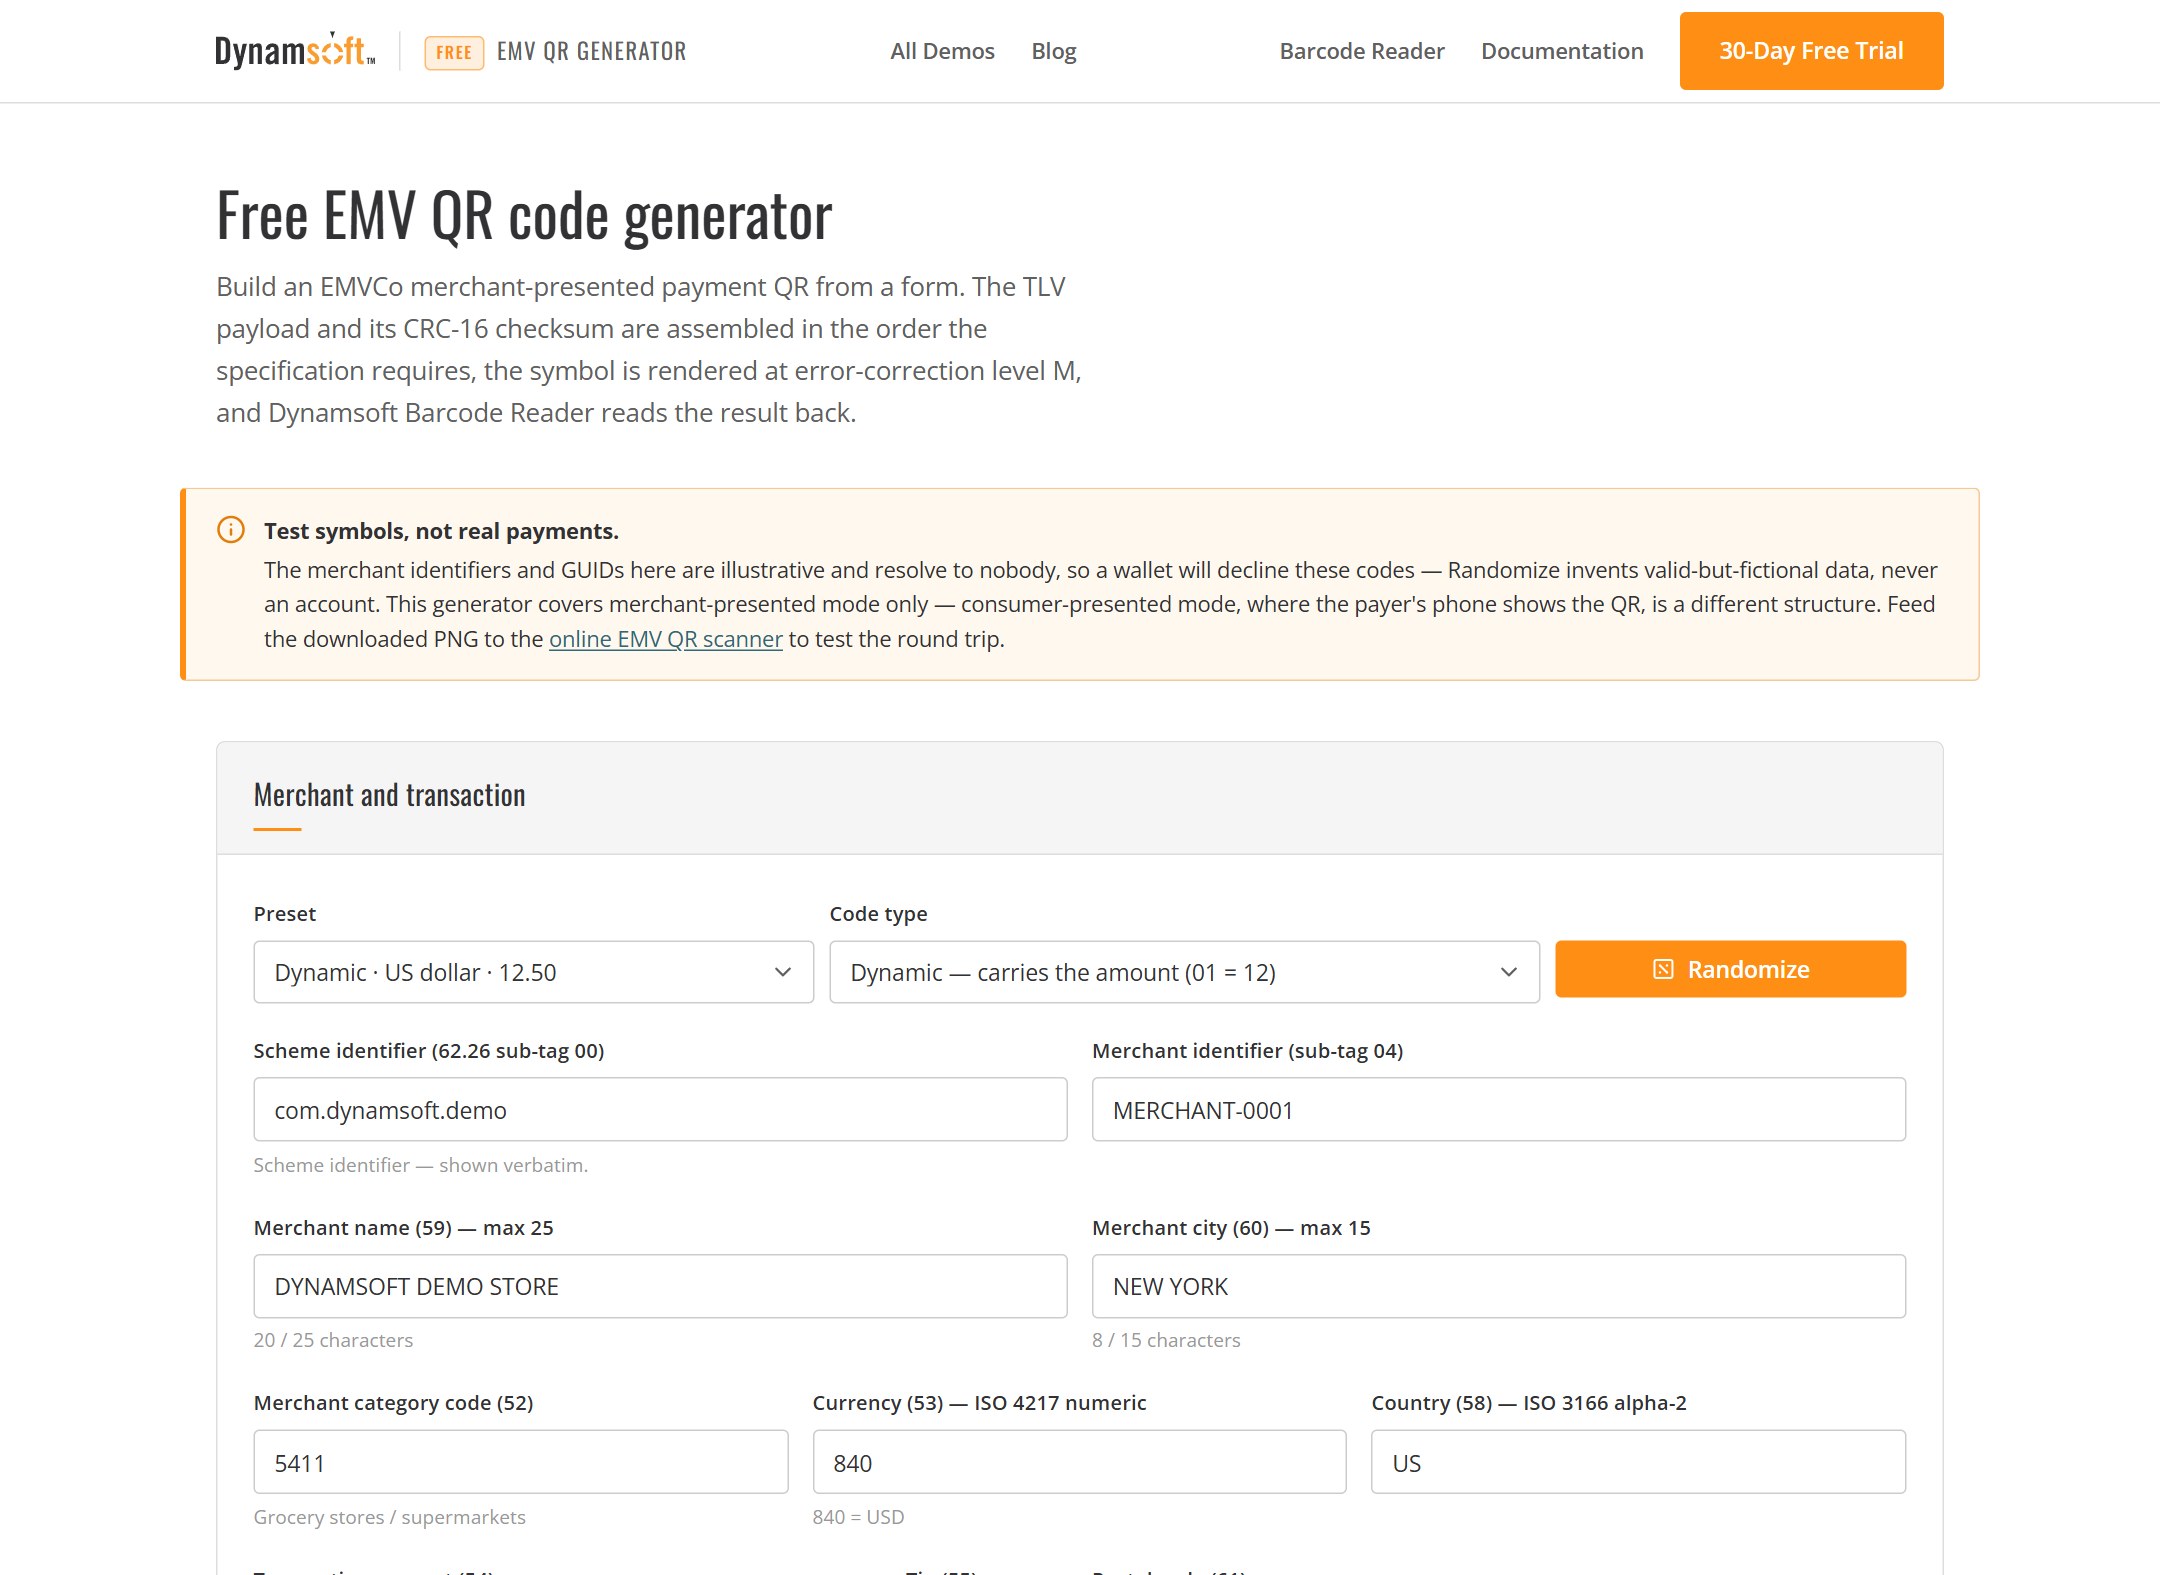Click the Dynamsoft logo
The height and width of the screenshot is (1575, 2160).
295,50
